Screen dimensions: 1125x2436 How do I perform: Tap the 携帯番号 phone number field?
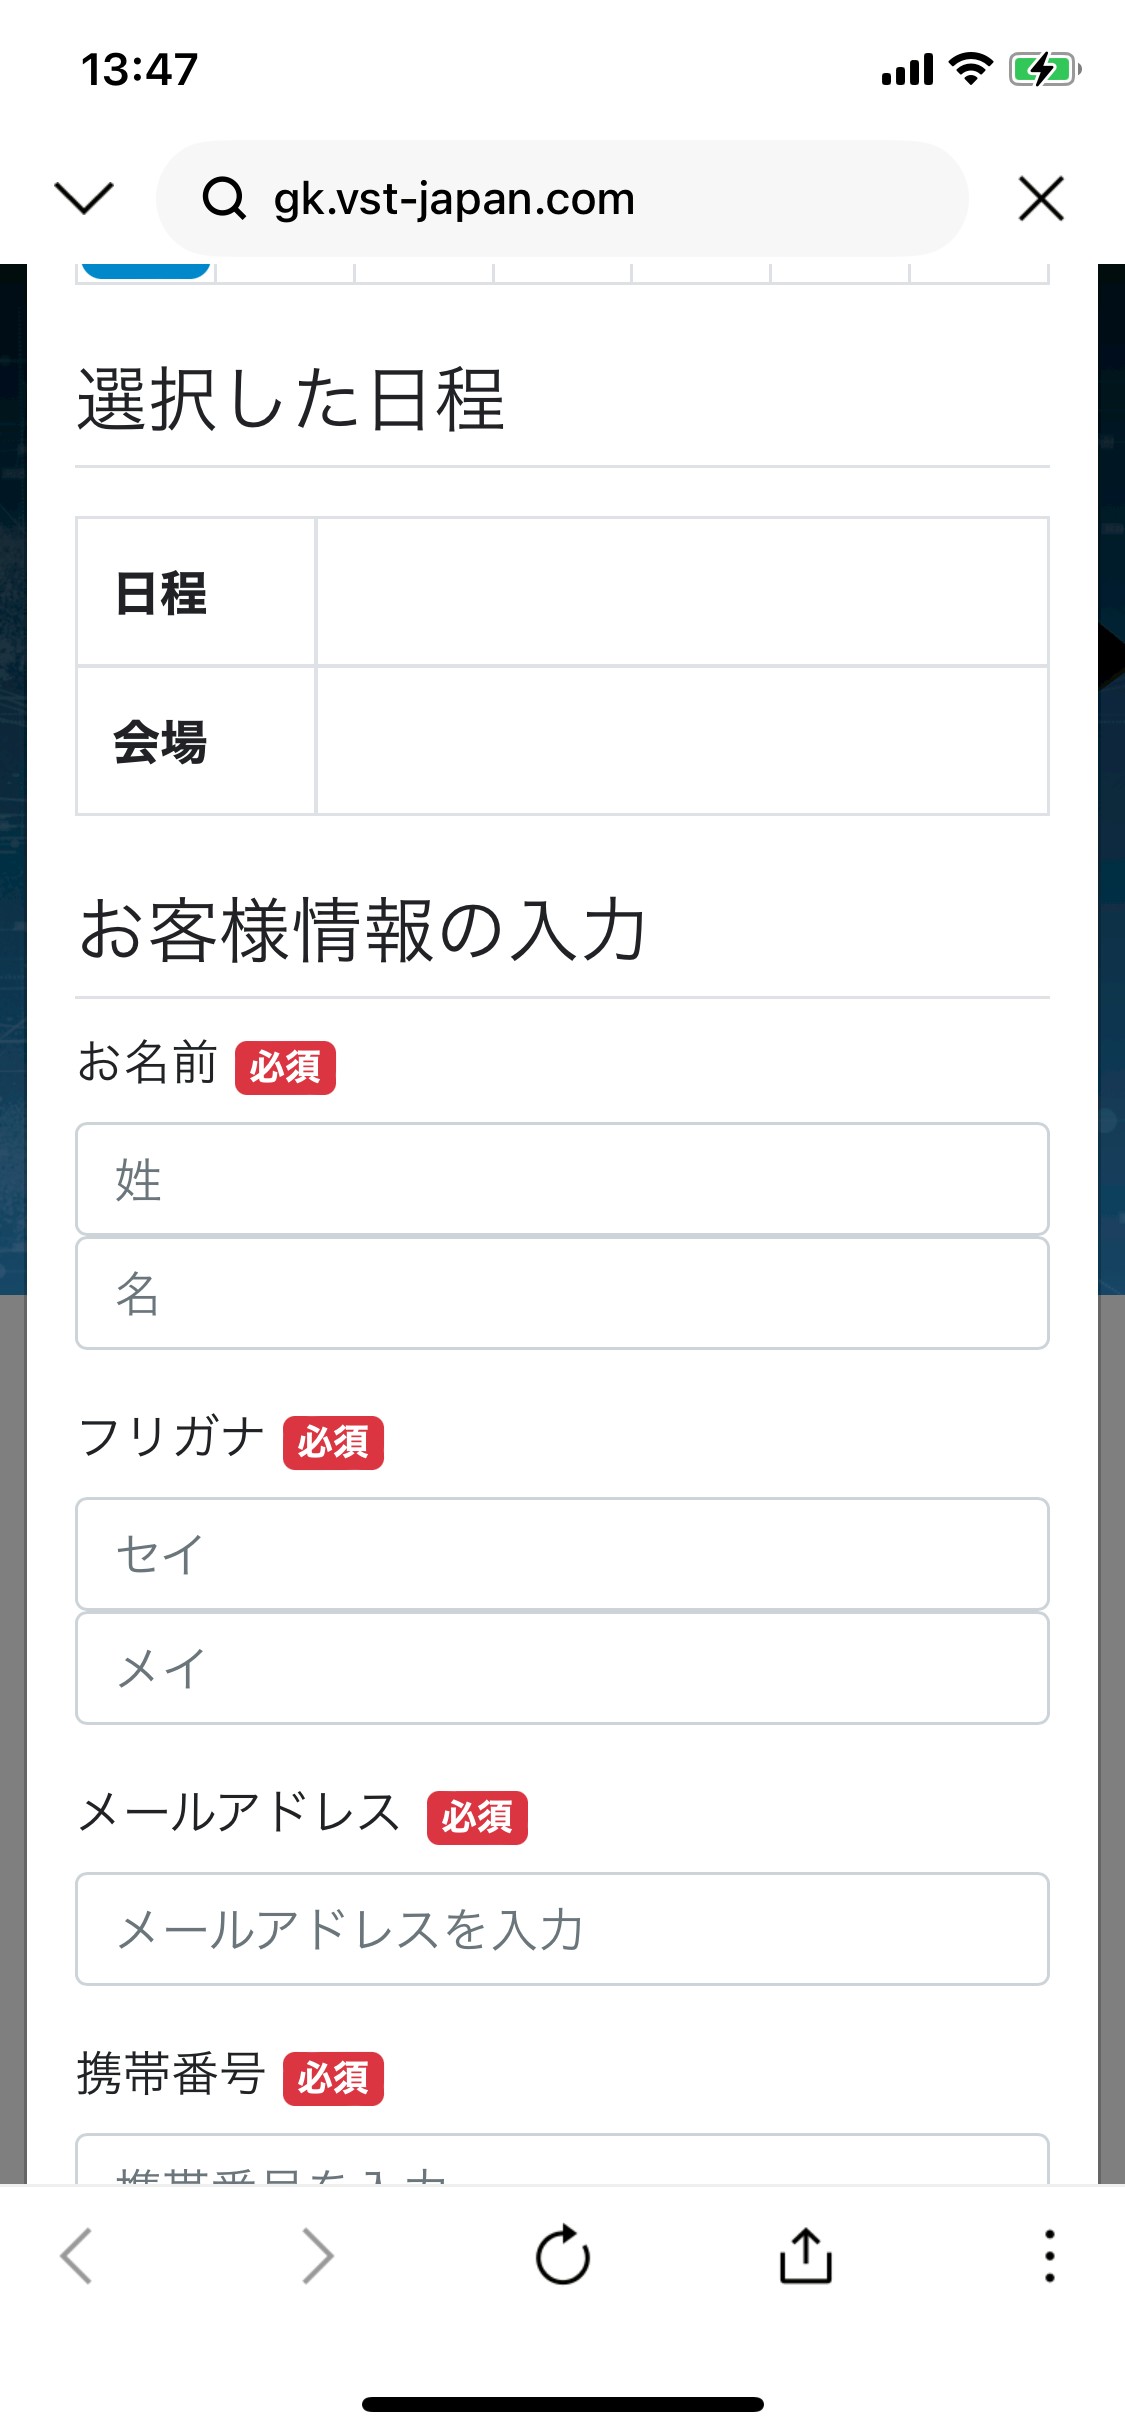click(x=562, y=2160)
